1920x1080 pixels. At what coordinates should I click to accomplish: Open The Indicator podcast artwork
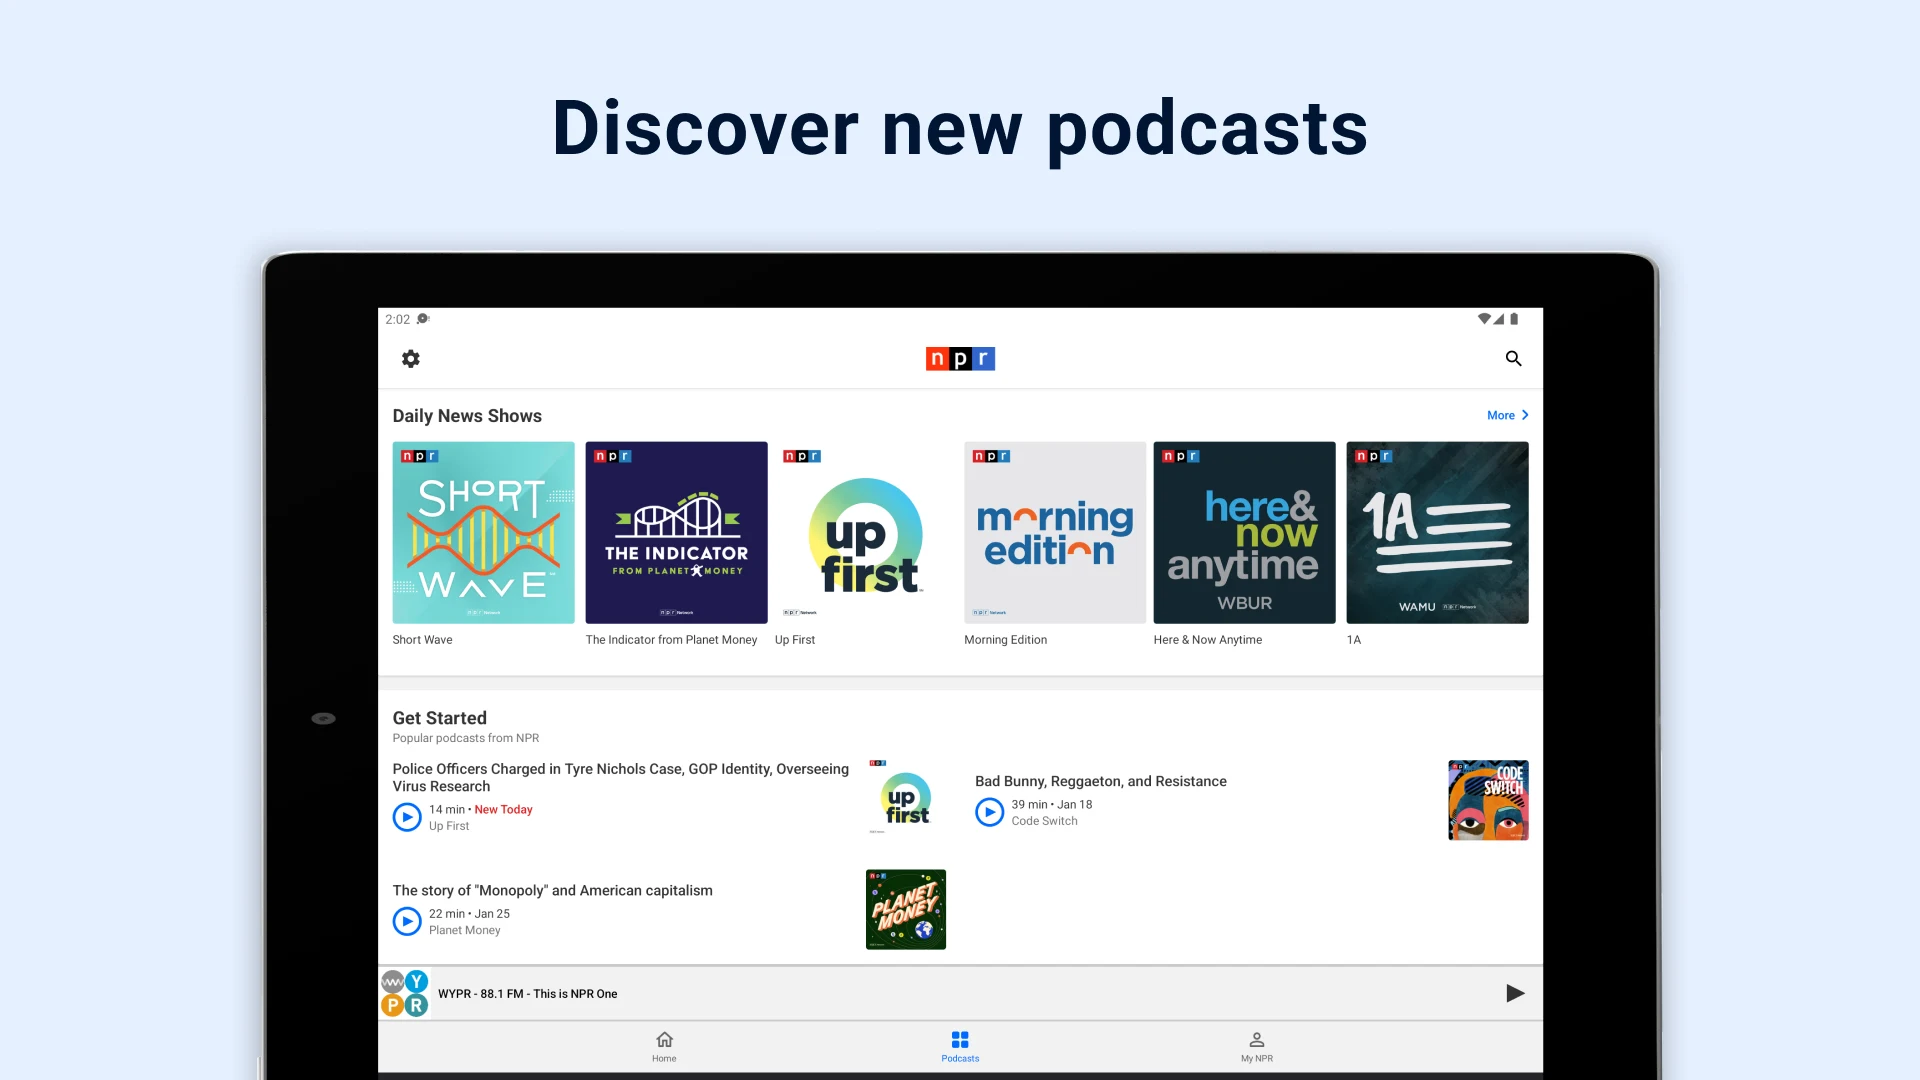point(676,533)
